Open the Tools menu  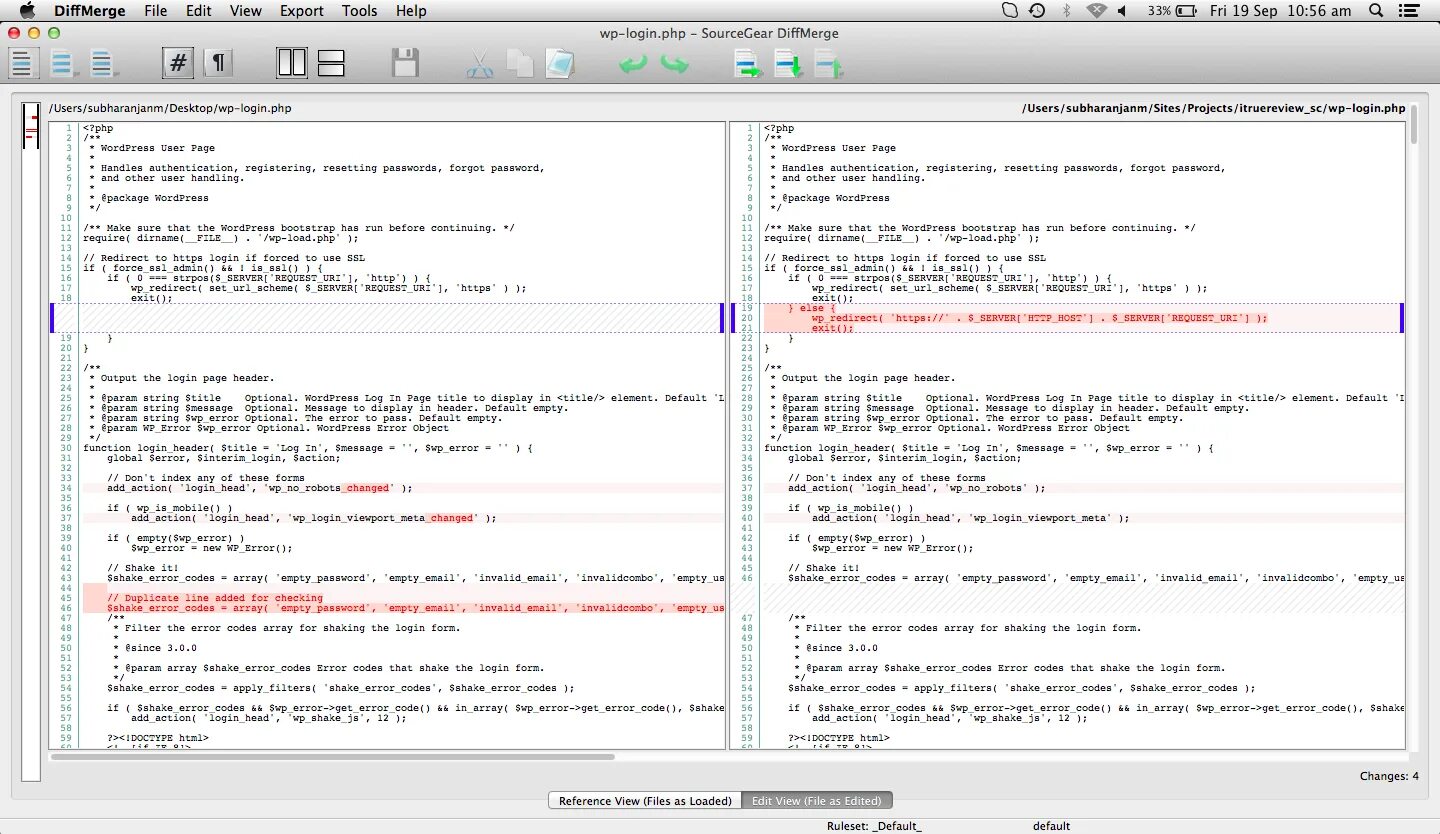[360, 11]
